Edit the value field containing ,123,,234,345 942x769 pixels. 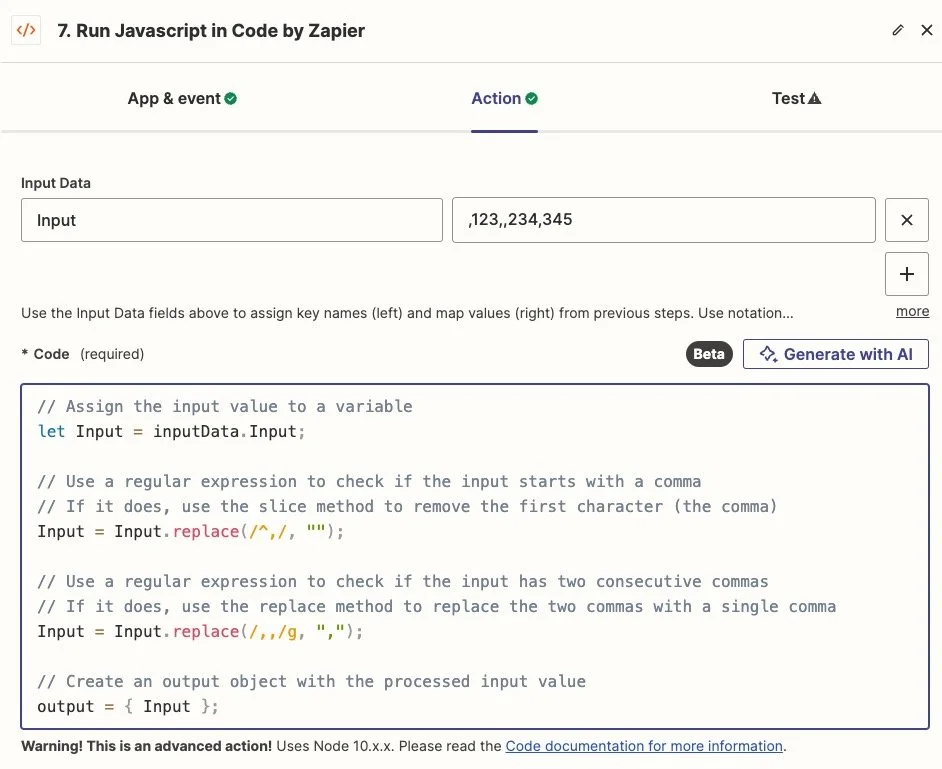click(x=664, y=220)
